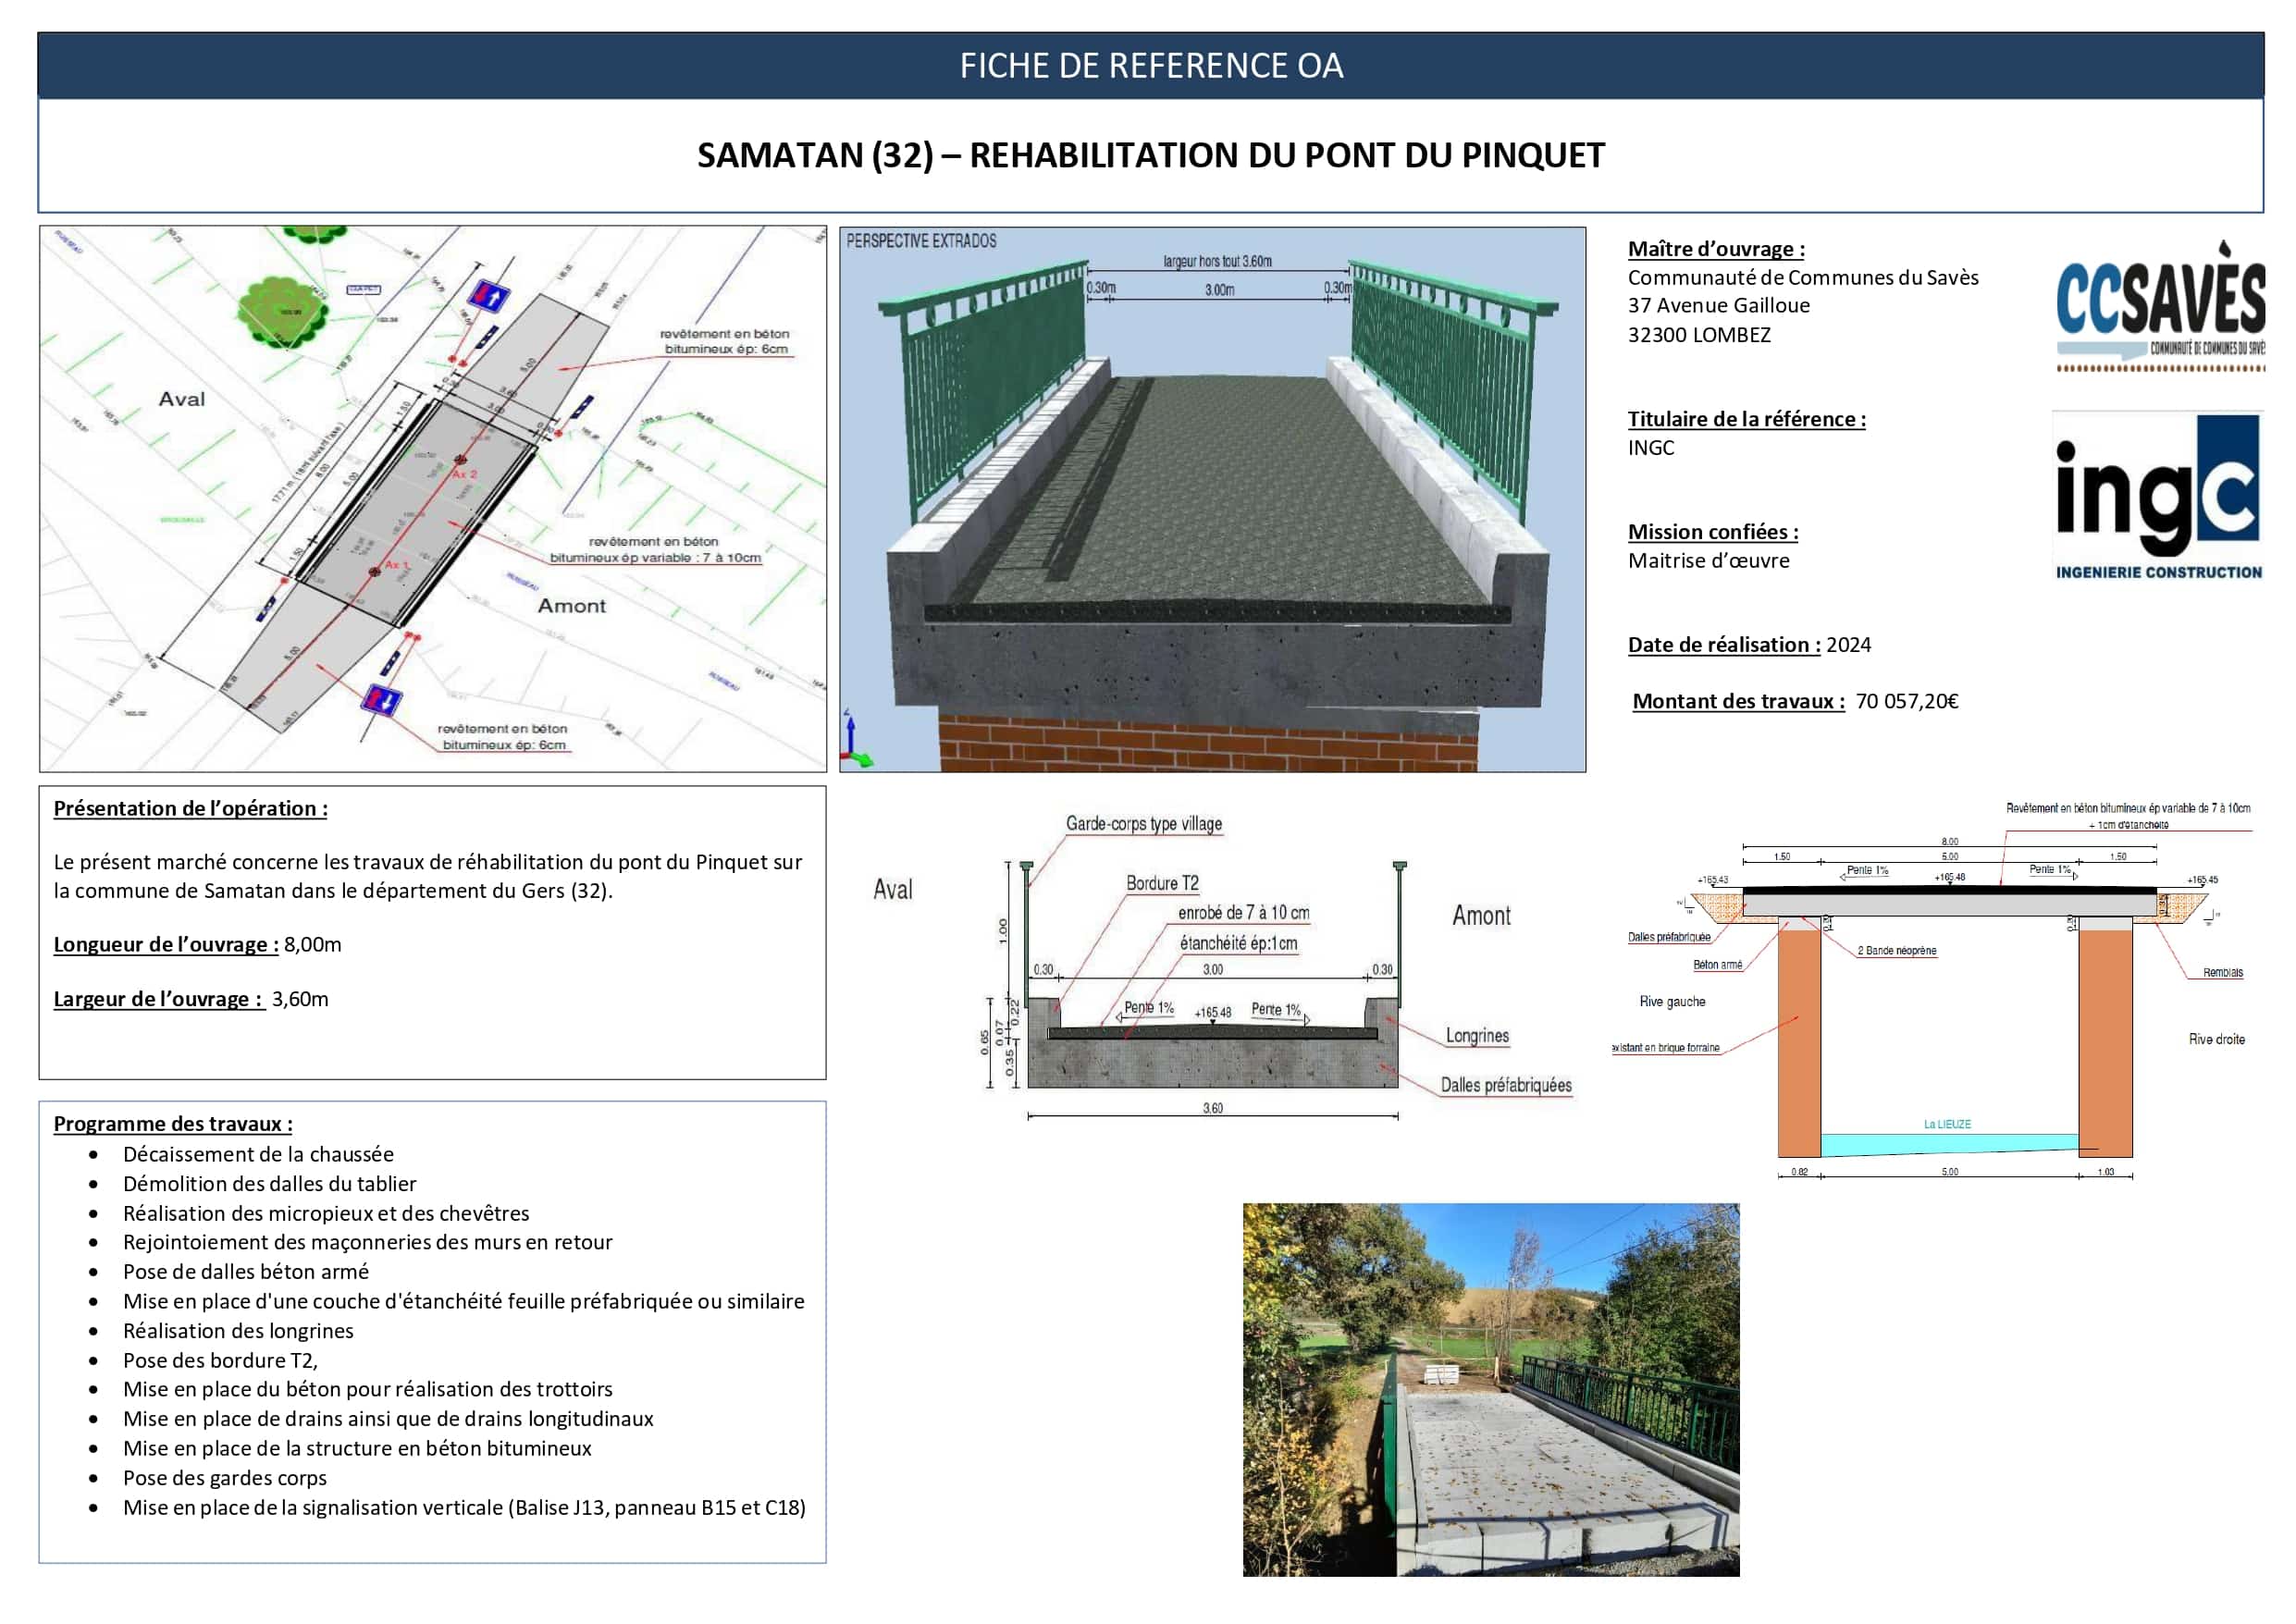Viewport: 2296px width, 1624px height.
Task: Select the bullet Pose des bordure T2
Action: click(x=220, y=1360)
